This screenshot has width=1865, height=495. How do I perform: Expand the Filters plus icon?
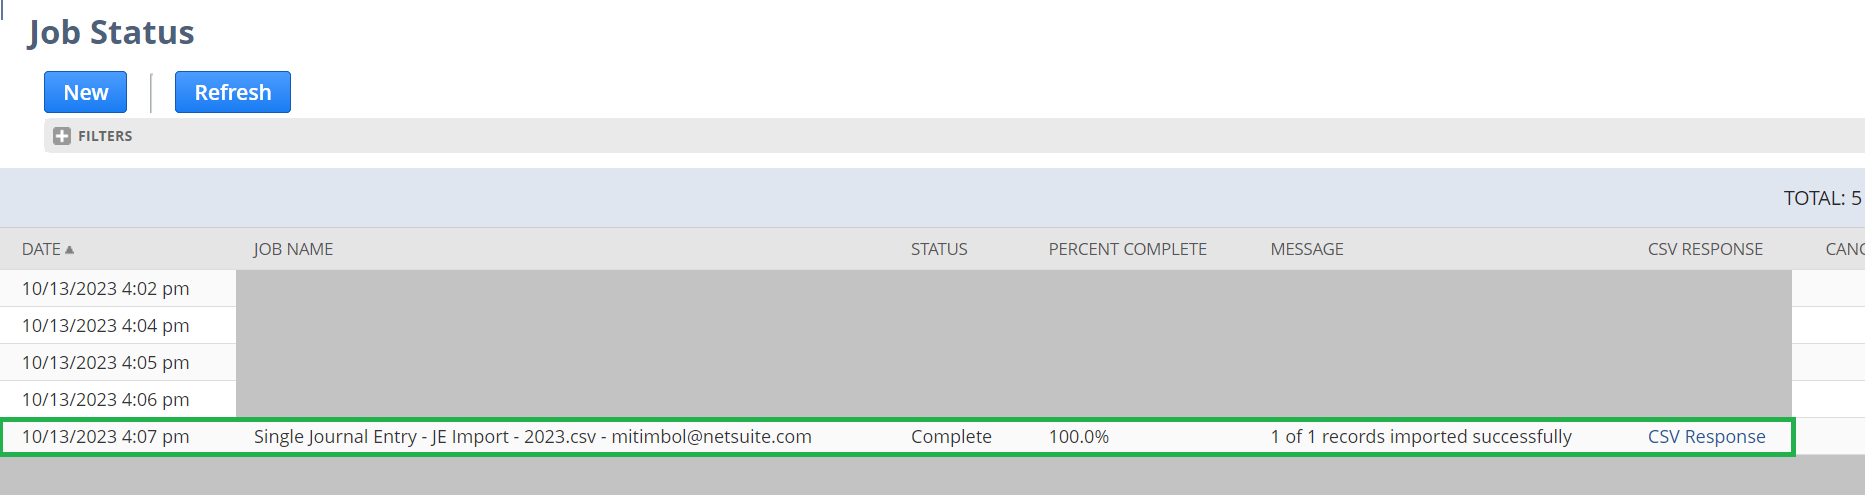click(62, 136)
